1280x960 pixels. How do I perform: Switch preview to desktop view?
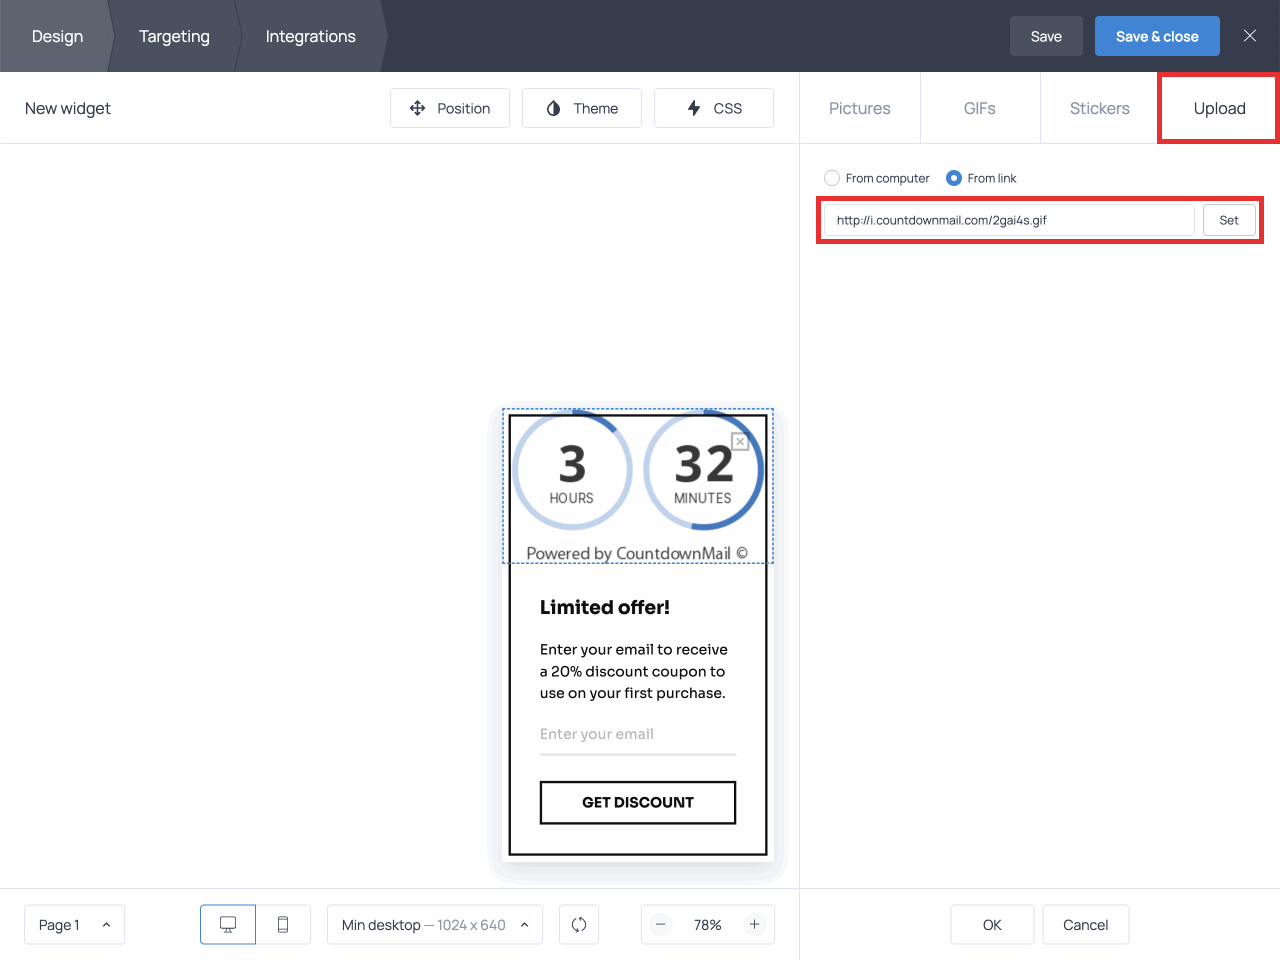[227, 924]
